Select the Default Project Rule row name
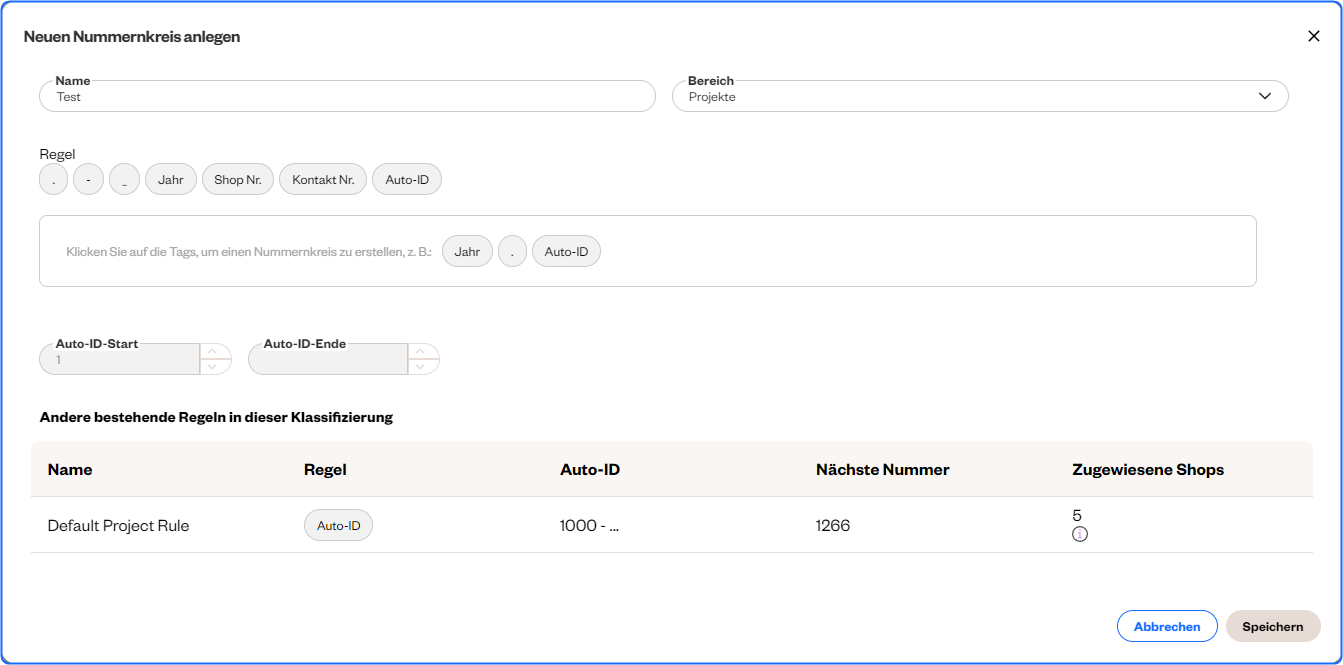 (118, 525)
